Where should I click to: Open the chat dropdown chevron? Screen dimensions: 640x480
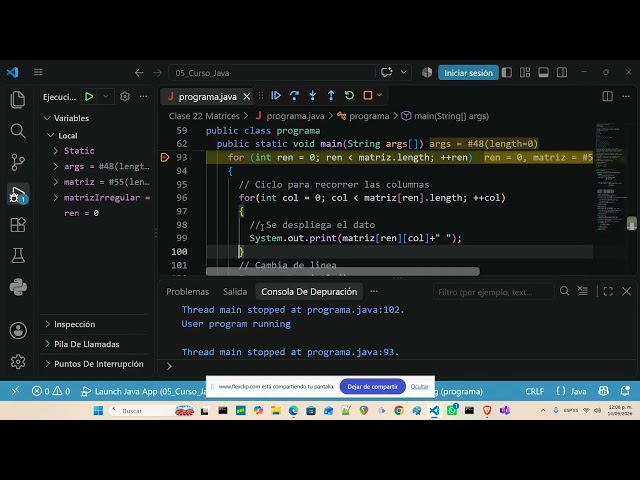(404, 72)
